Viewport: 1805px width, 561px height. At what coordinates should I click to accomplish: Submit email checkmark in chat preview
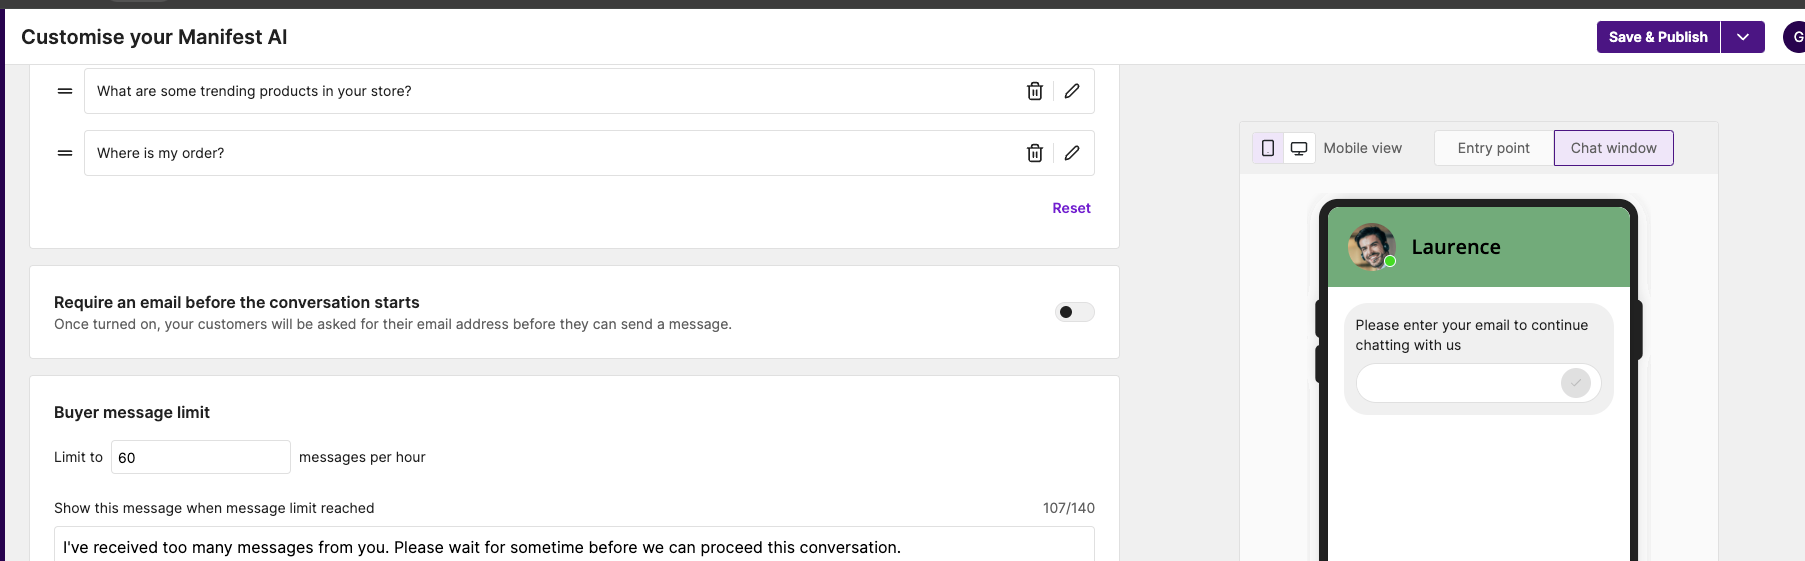pos(1575,383)
